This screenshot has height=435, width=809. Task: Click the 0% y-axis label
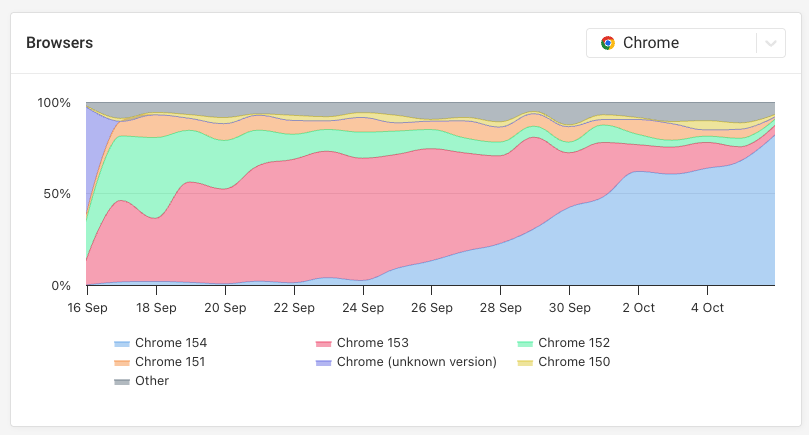[x=61, y=286]
